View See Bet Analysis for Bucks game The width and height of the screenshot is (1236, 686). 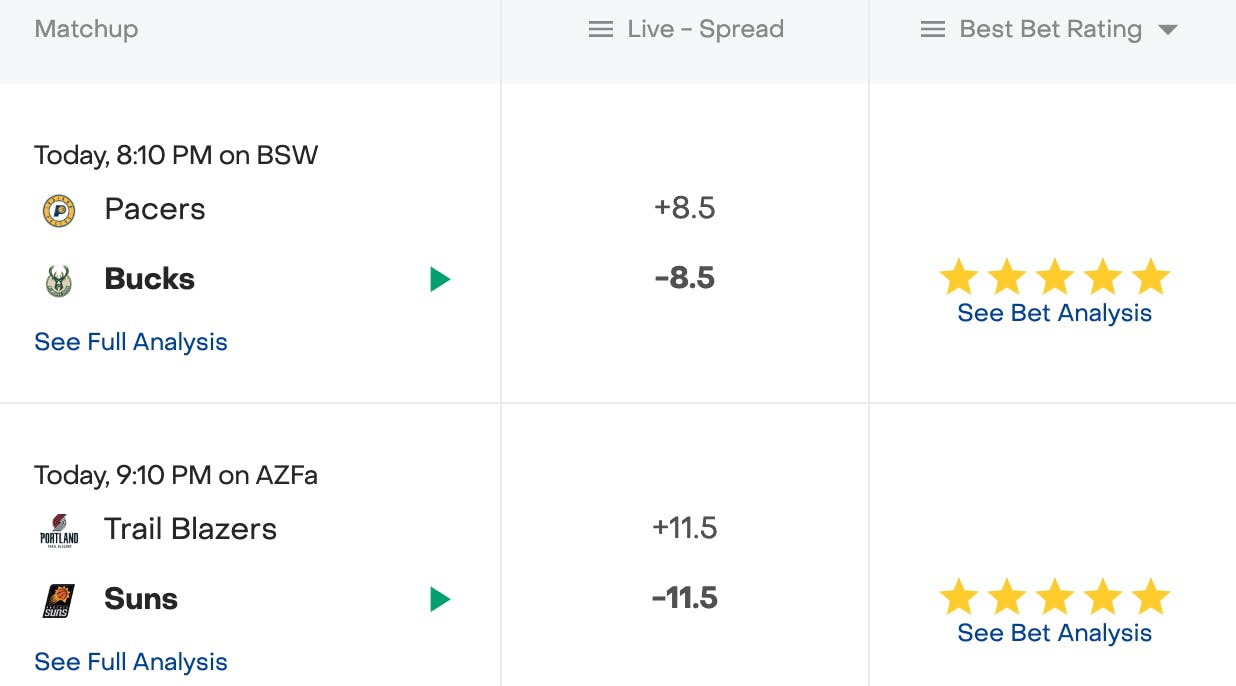click(x=1054, y=313)
